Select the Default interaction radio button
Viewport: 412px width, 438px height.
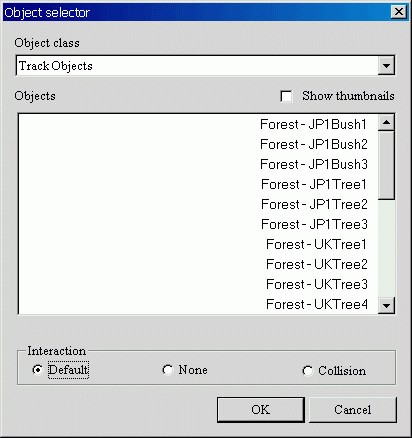[38, 370]
